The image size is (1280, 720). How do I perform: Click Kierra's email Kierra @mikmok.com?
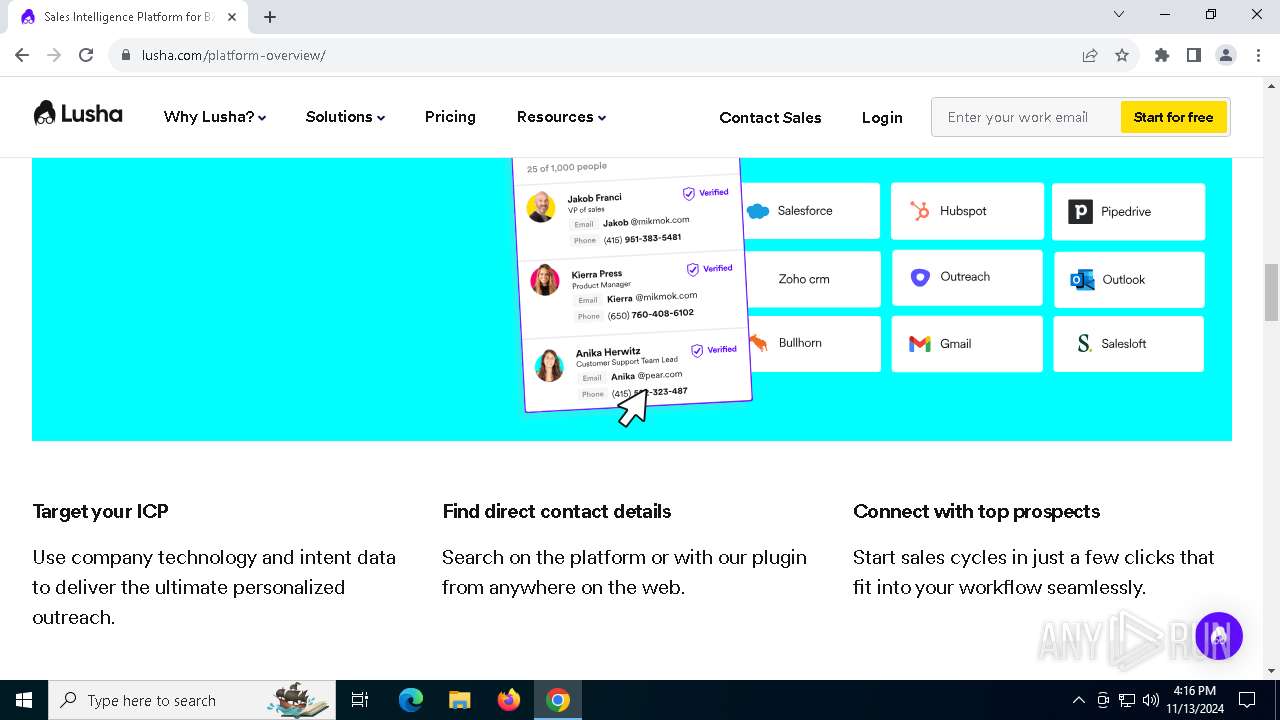point(652,298)
